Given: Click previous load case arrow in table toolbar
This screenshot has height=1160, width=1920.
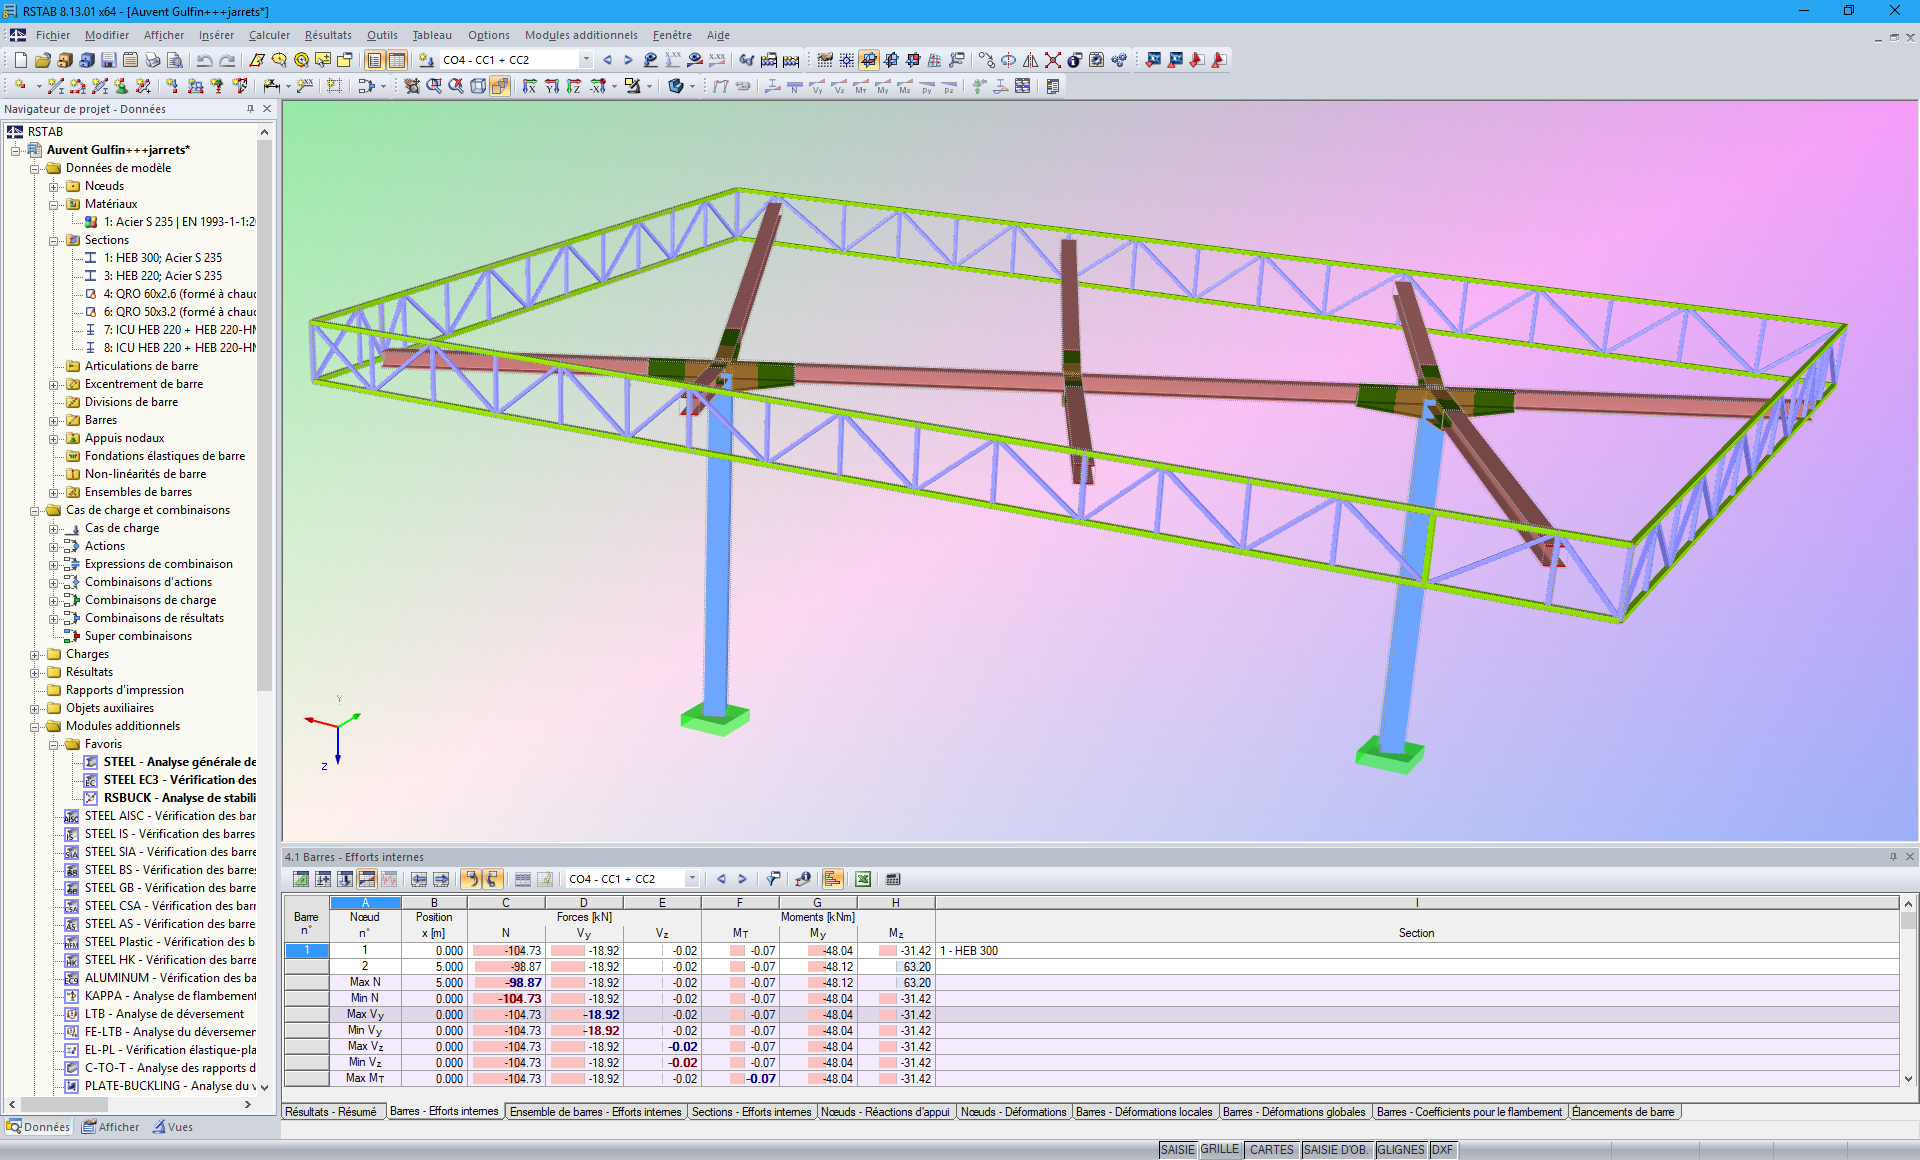Looking at the screenshot, I should click(720, 879).
